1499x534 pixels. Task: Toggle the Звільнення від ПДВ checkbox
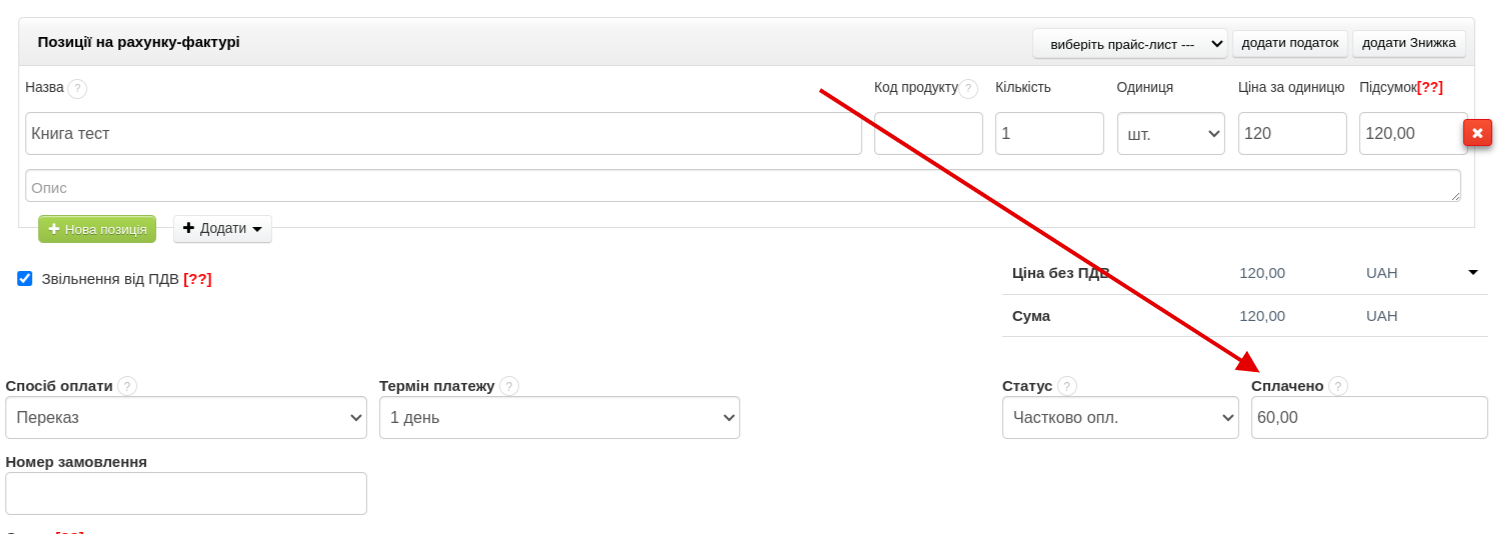pos(25,279)
